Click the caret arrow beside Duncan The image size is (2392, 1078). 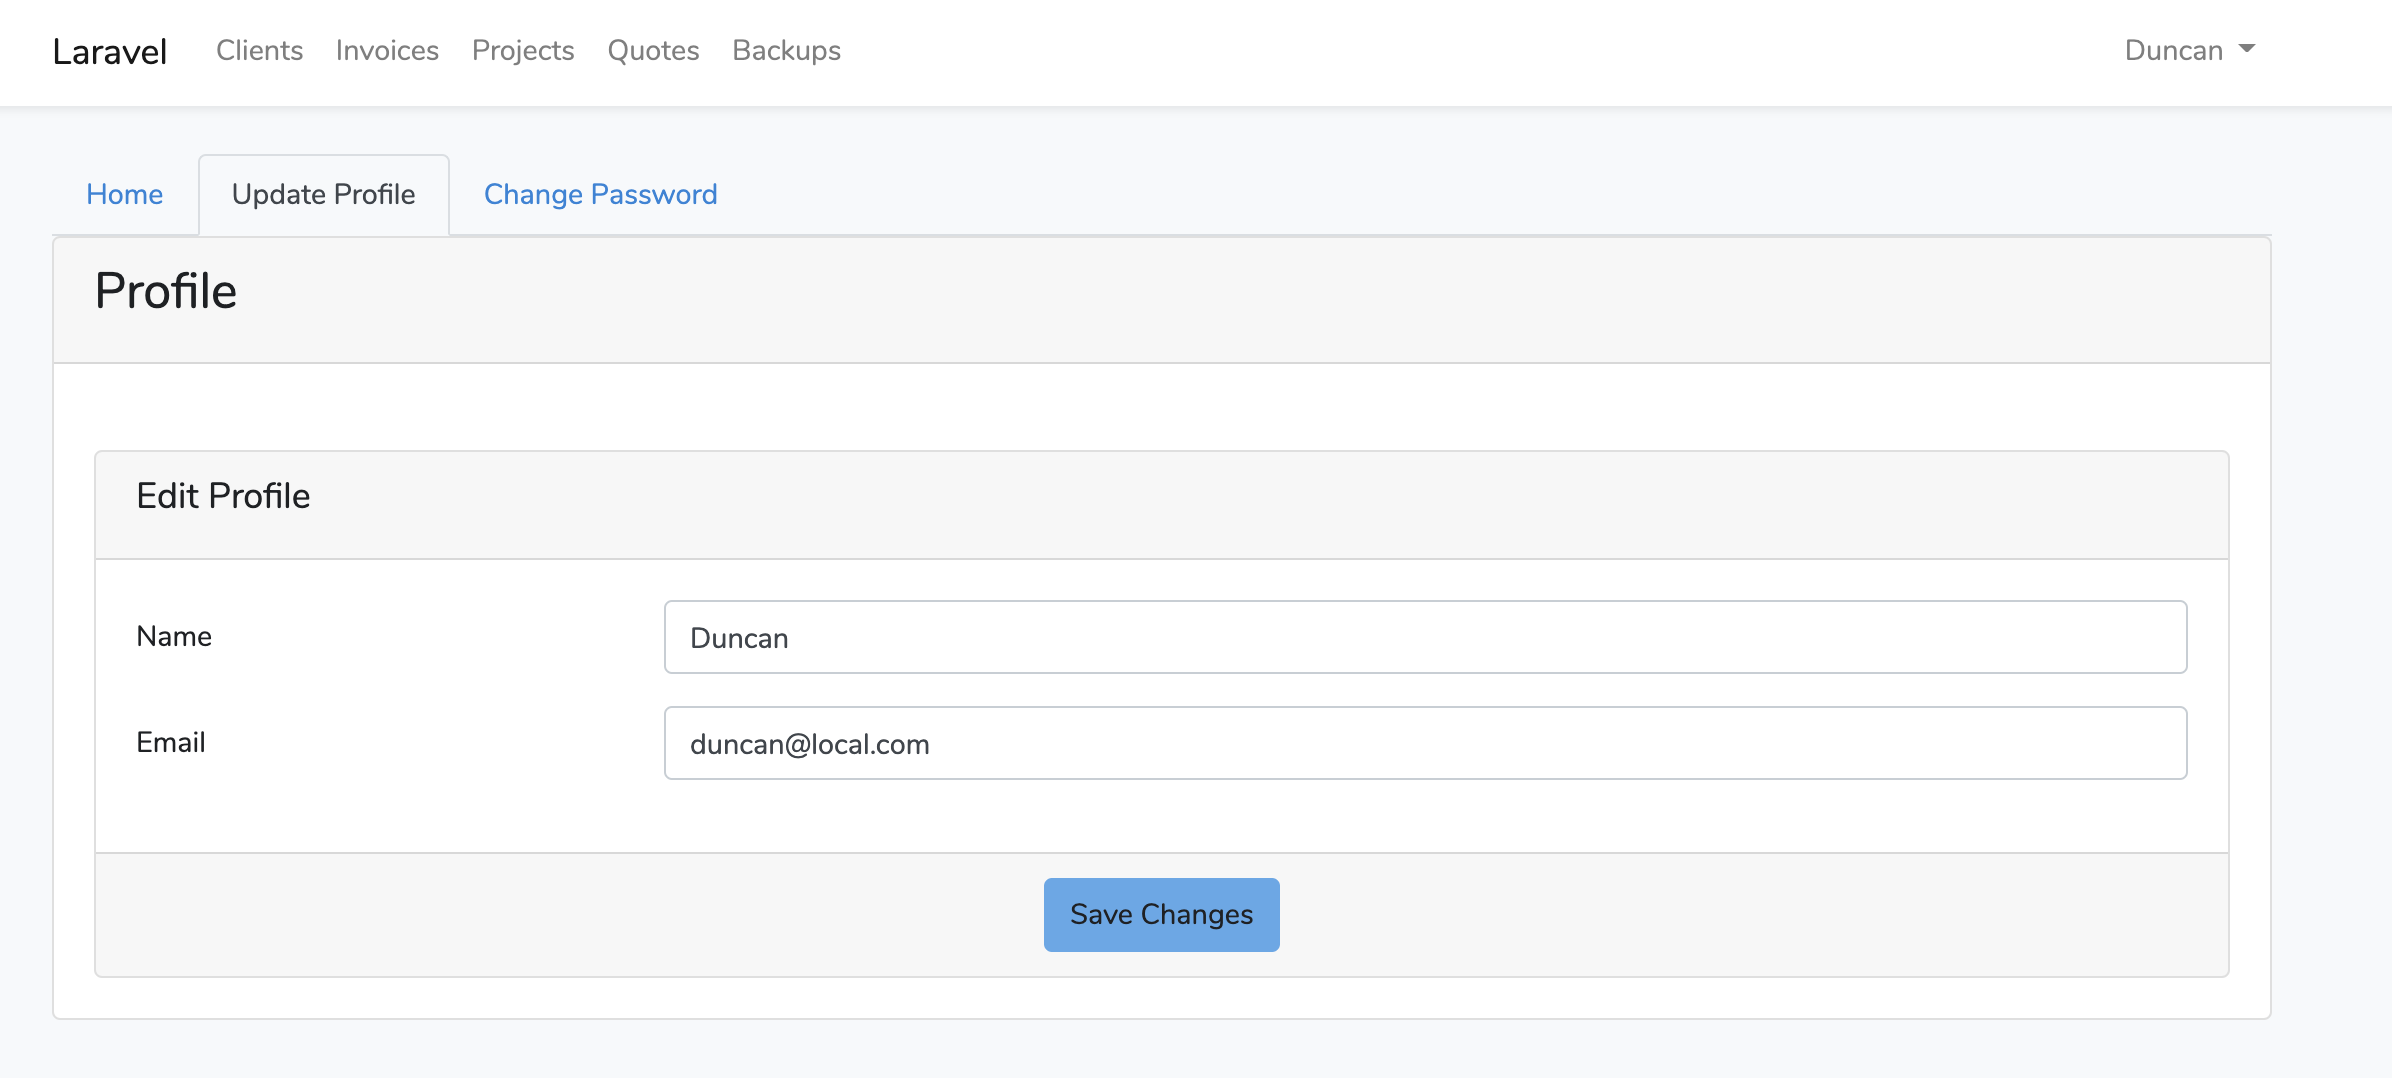coord(2247,49)
